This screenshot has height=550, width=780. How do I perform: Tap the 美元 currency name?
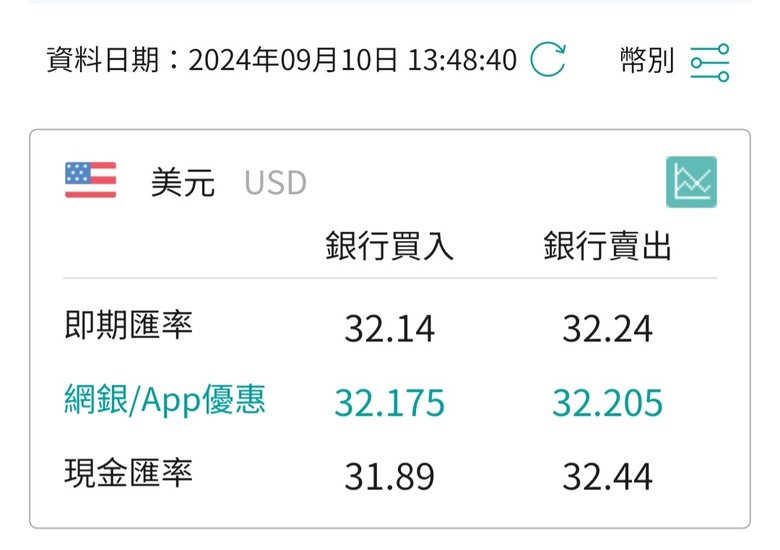point(183,182)
